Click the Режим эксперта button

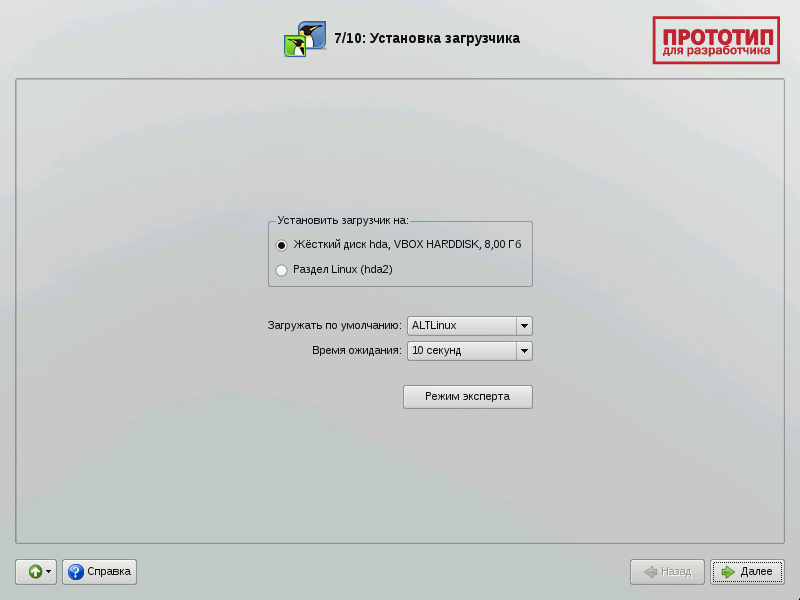467,396
